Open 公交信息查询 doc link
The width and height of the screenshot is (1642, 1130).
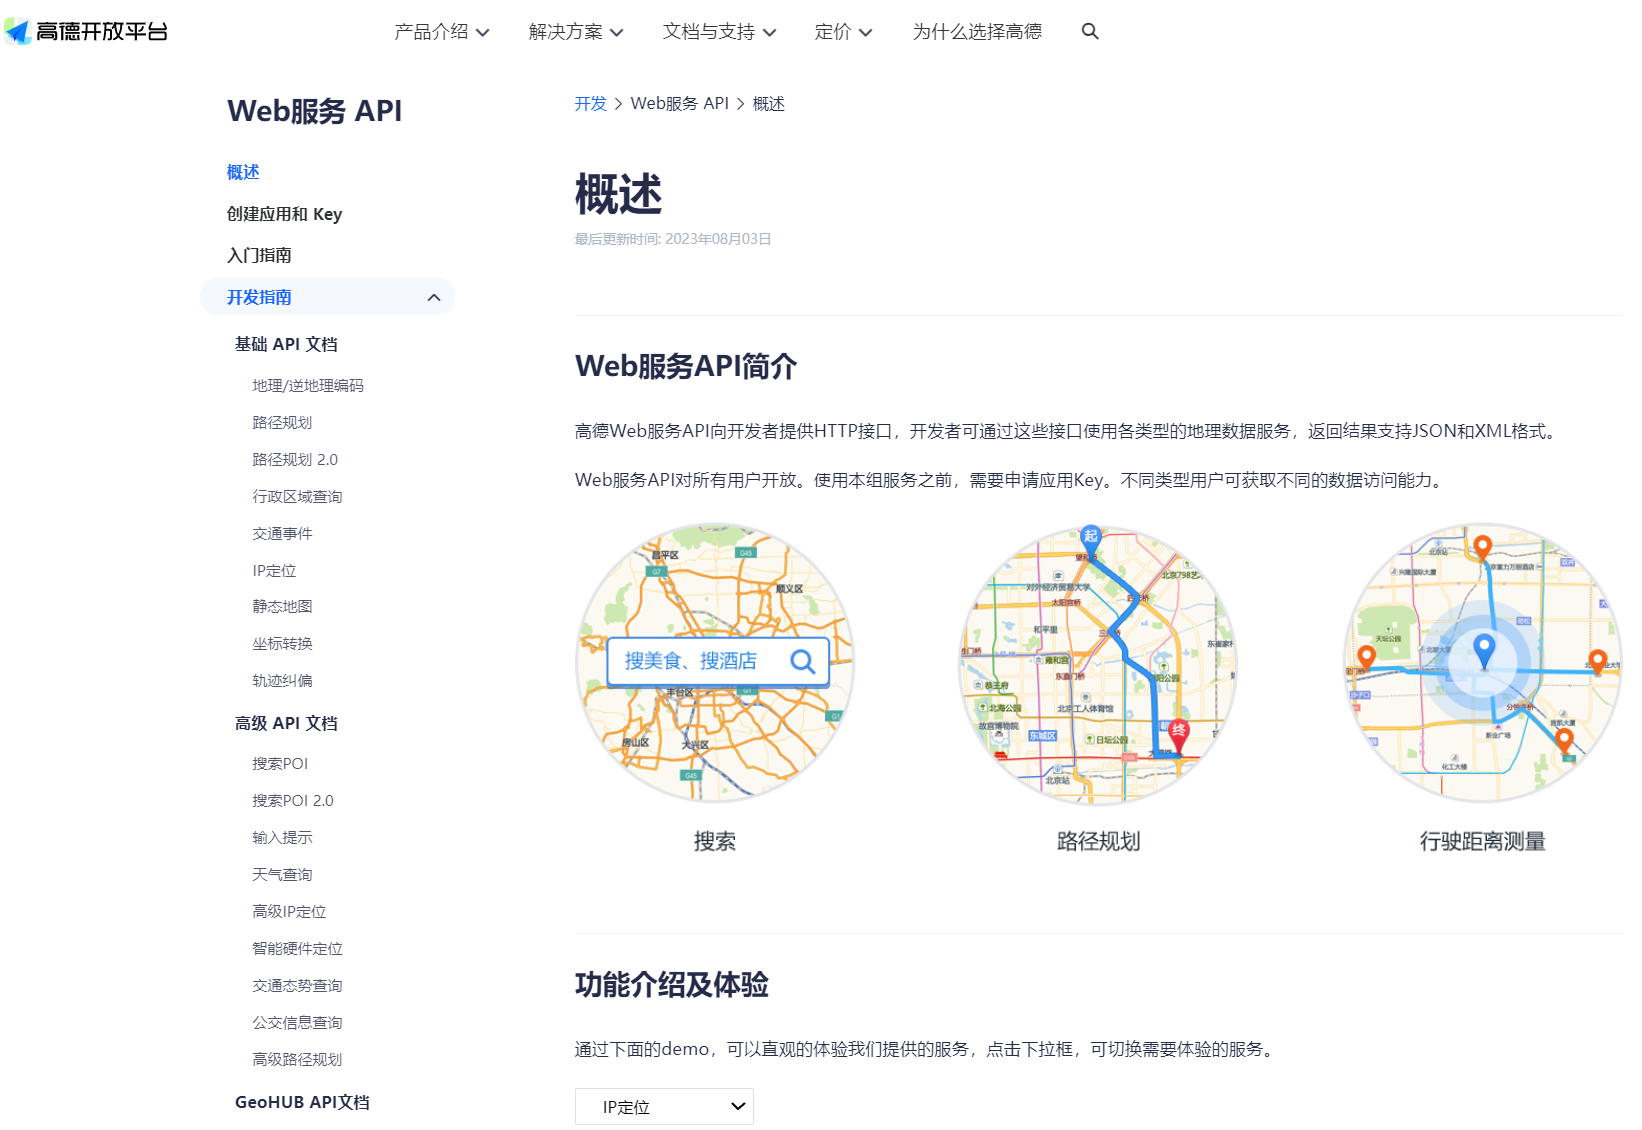click(297, 1022)
